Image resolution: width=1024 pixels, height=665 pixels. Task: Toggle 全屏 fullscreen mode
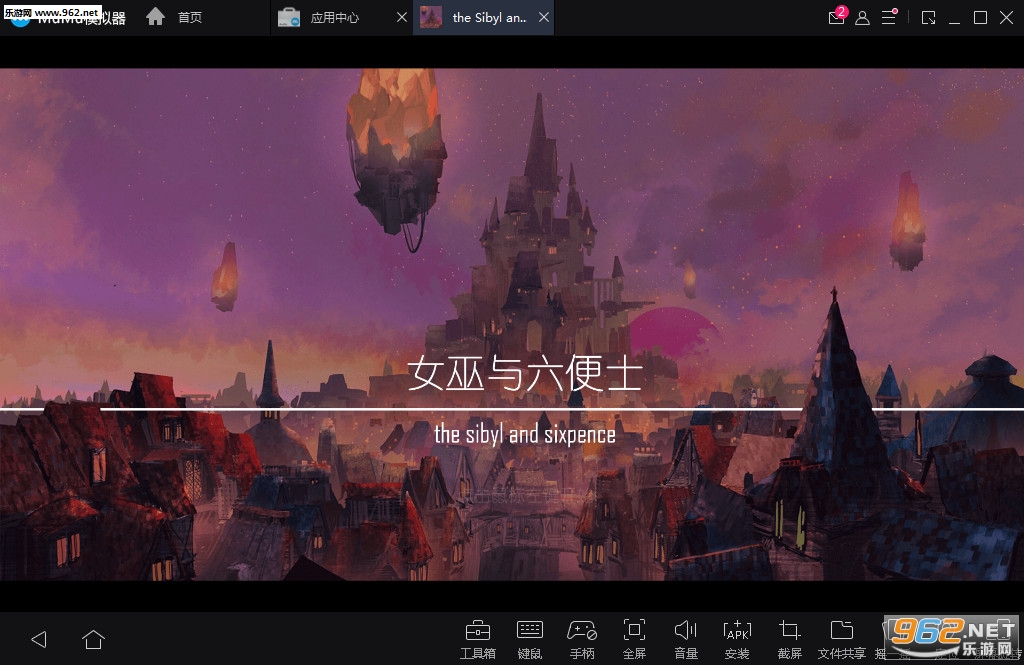point(634,640)
